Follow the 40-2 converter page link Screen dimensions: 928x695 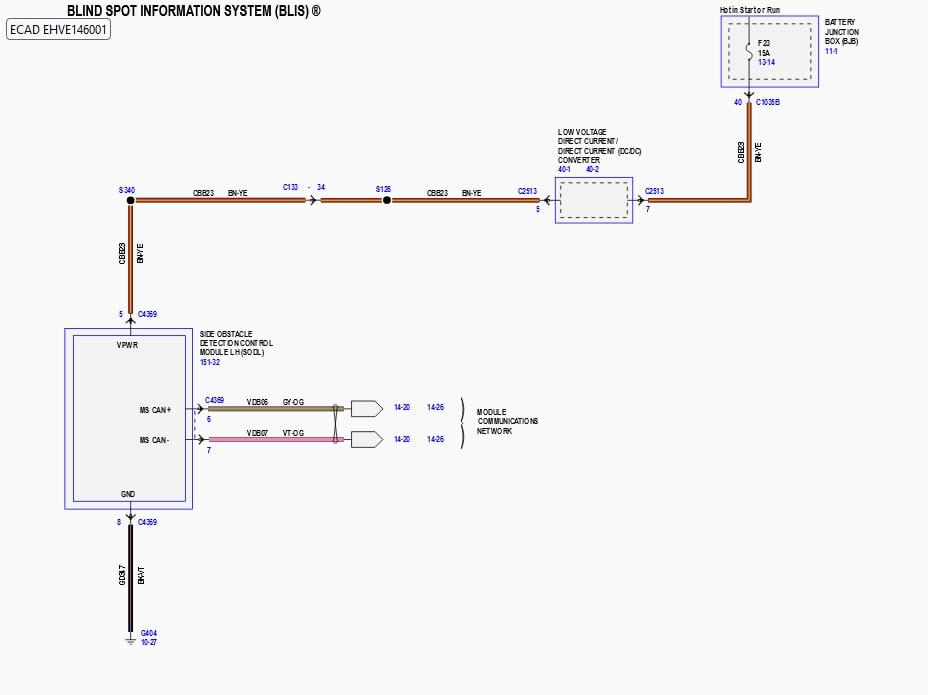point(592,169)
